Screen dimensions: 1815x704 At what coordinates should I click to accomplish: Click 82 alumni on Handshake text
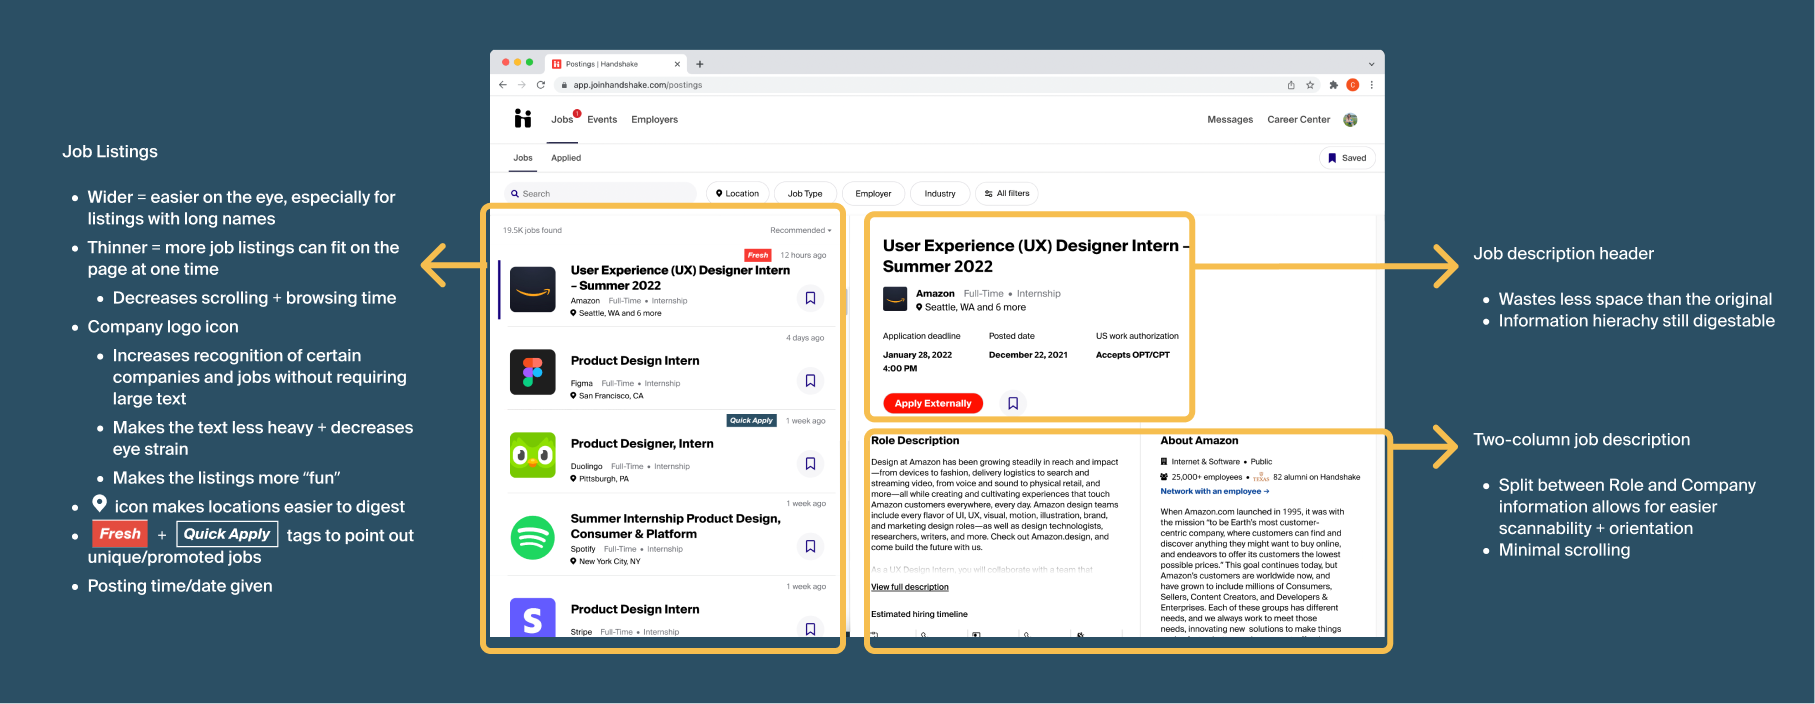1316,477
